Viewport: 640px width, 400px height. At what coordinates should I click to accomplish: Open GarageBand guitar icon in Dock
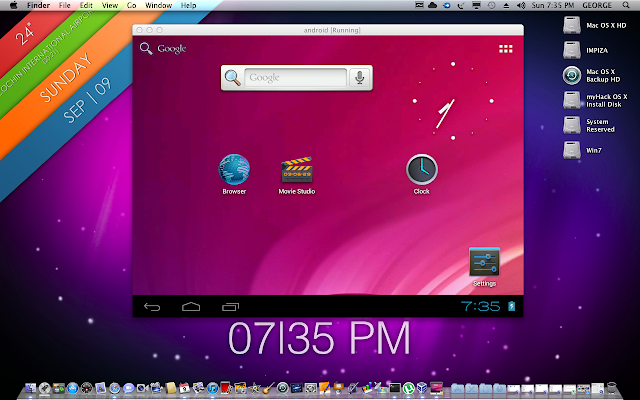click(268, 388)
